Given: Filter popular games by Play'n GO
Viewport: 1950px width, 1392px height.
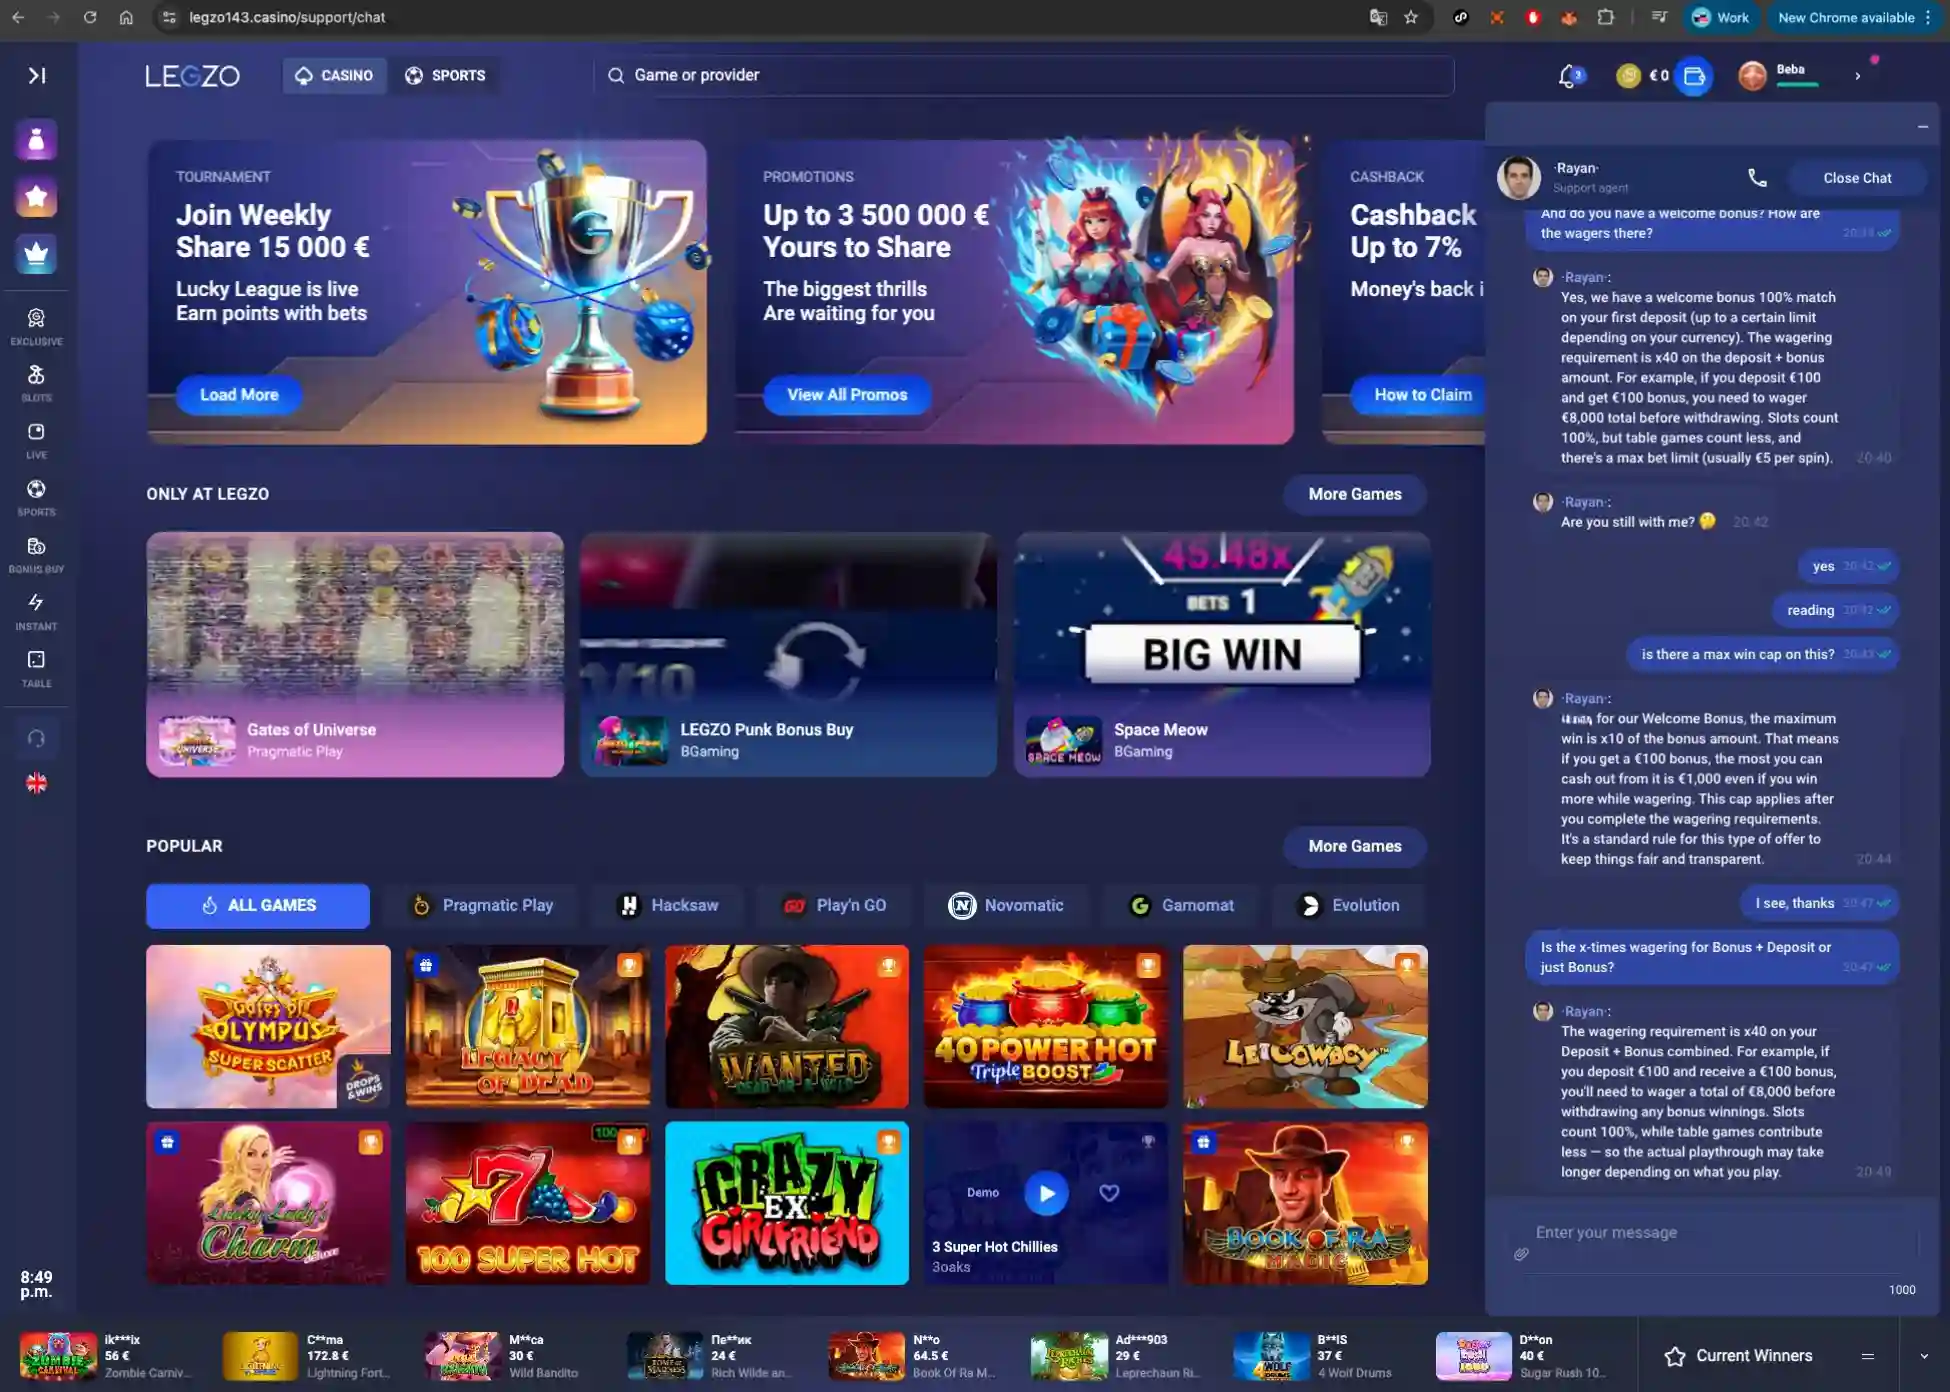Looking at the screenshot, I should click(x=834, y=906).
